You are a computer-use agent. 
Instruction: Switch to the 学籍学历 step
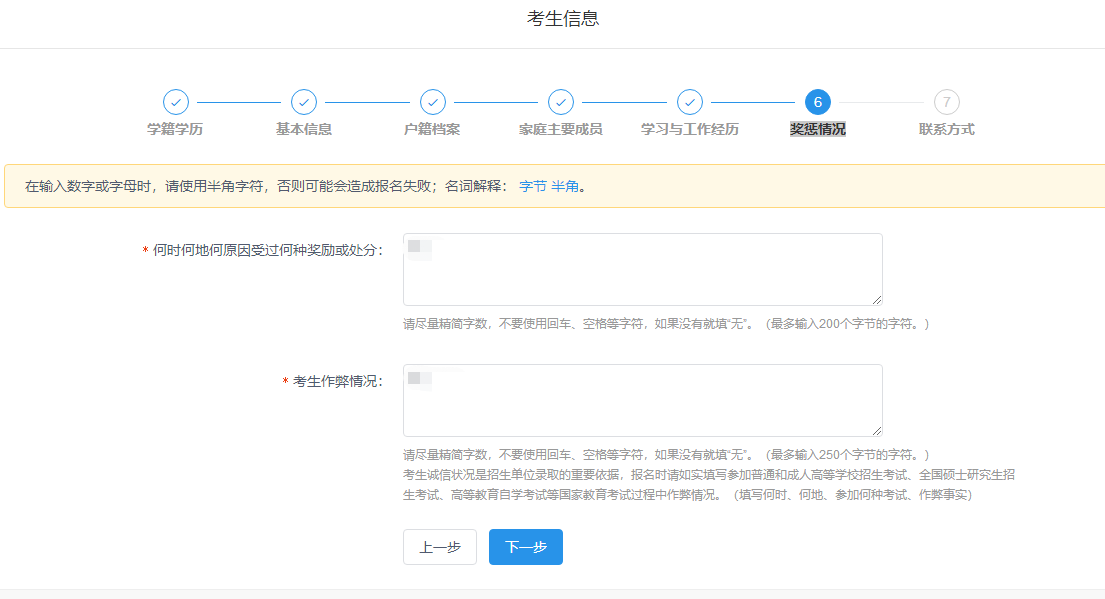click(177, 129)
